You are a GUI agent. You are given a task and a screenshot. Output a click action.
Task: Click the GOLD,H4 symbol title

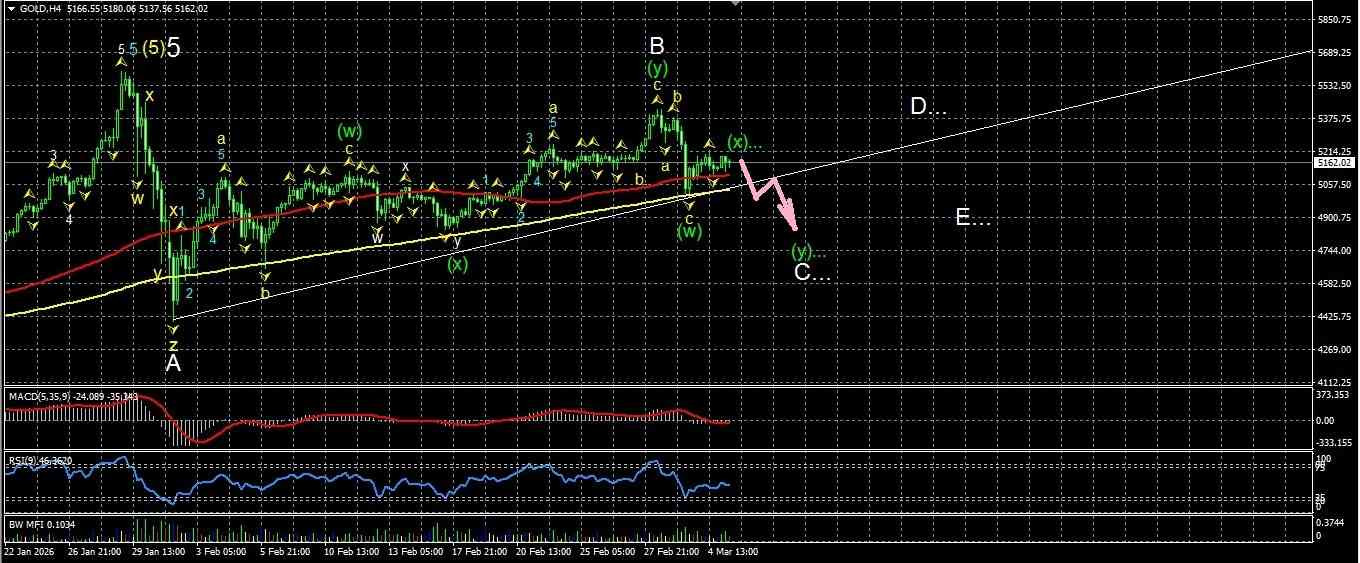point(40,8)
